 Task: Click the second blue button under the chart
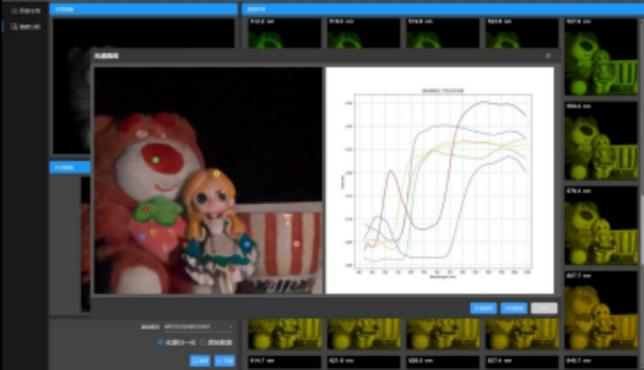pos(514,308)
